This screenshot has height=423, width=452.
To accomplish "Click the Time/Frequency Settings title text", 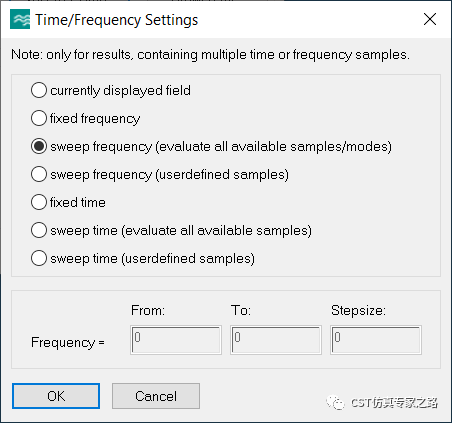I will pyautogui.click(x=117, y=20).
